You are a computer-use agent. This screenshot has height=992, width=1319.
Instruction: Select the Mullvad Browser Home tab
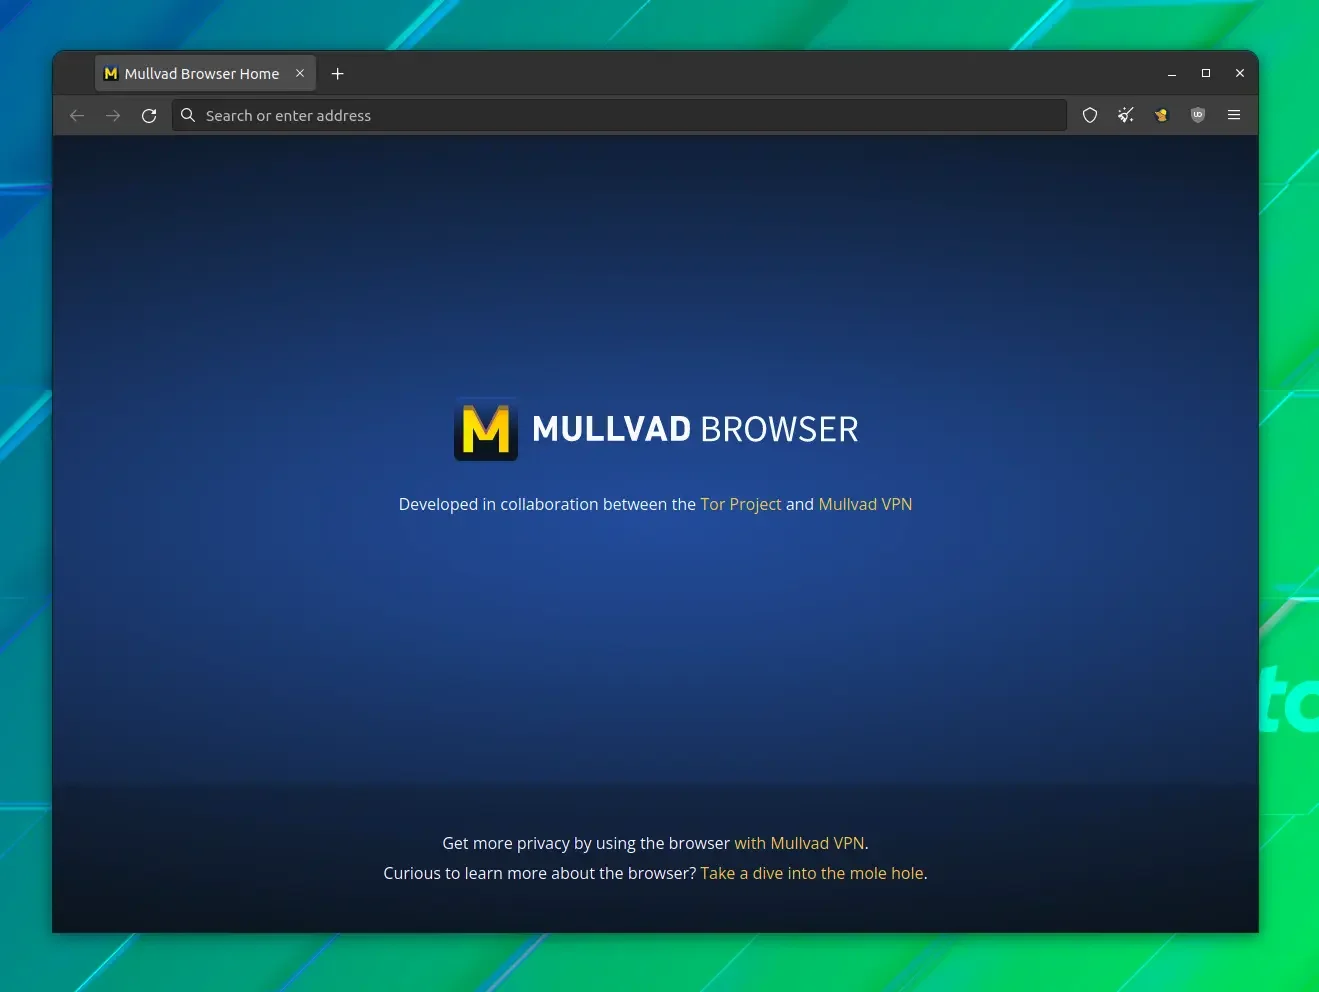coord(205,74)
